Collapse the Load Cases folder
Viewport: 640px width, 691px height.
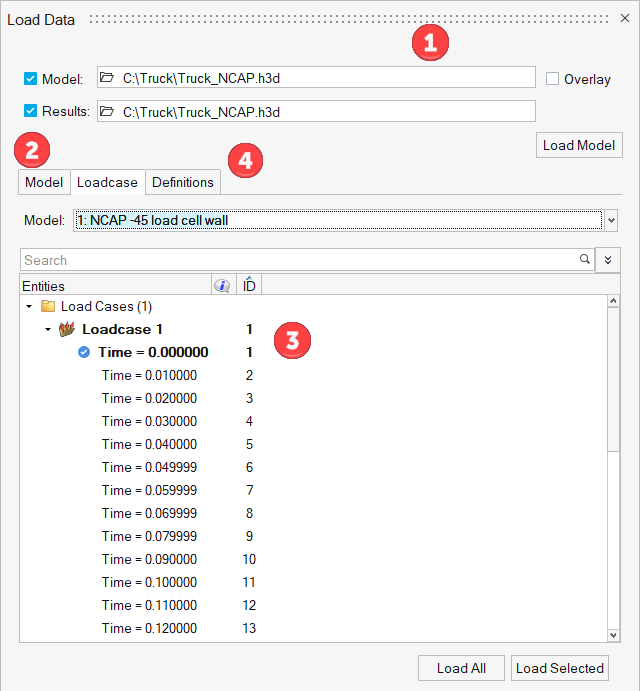point(29,306)
